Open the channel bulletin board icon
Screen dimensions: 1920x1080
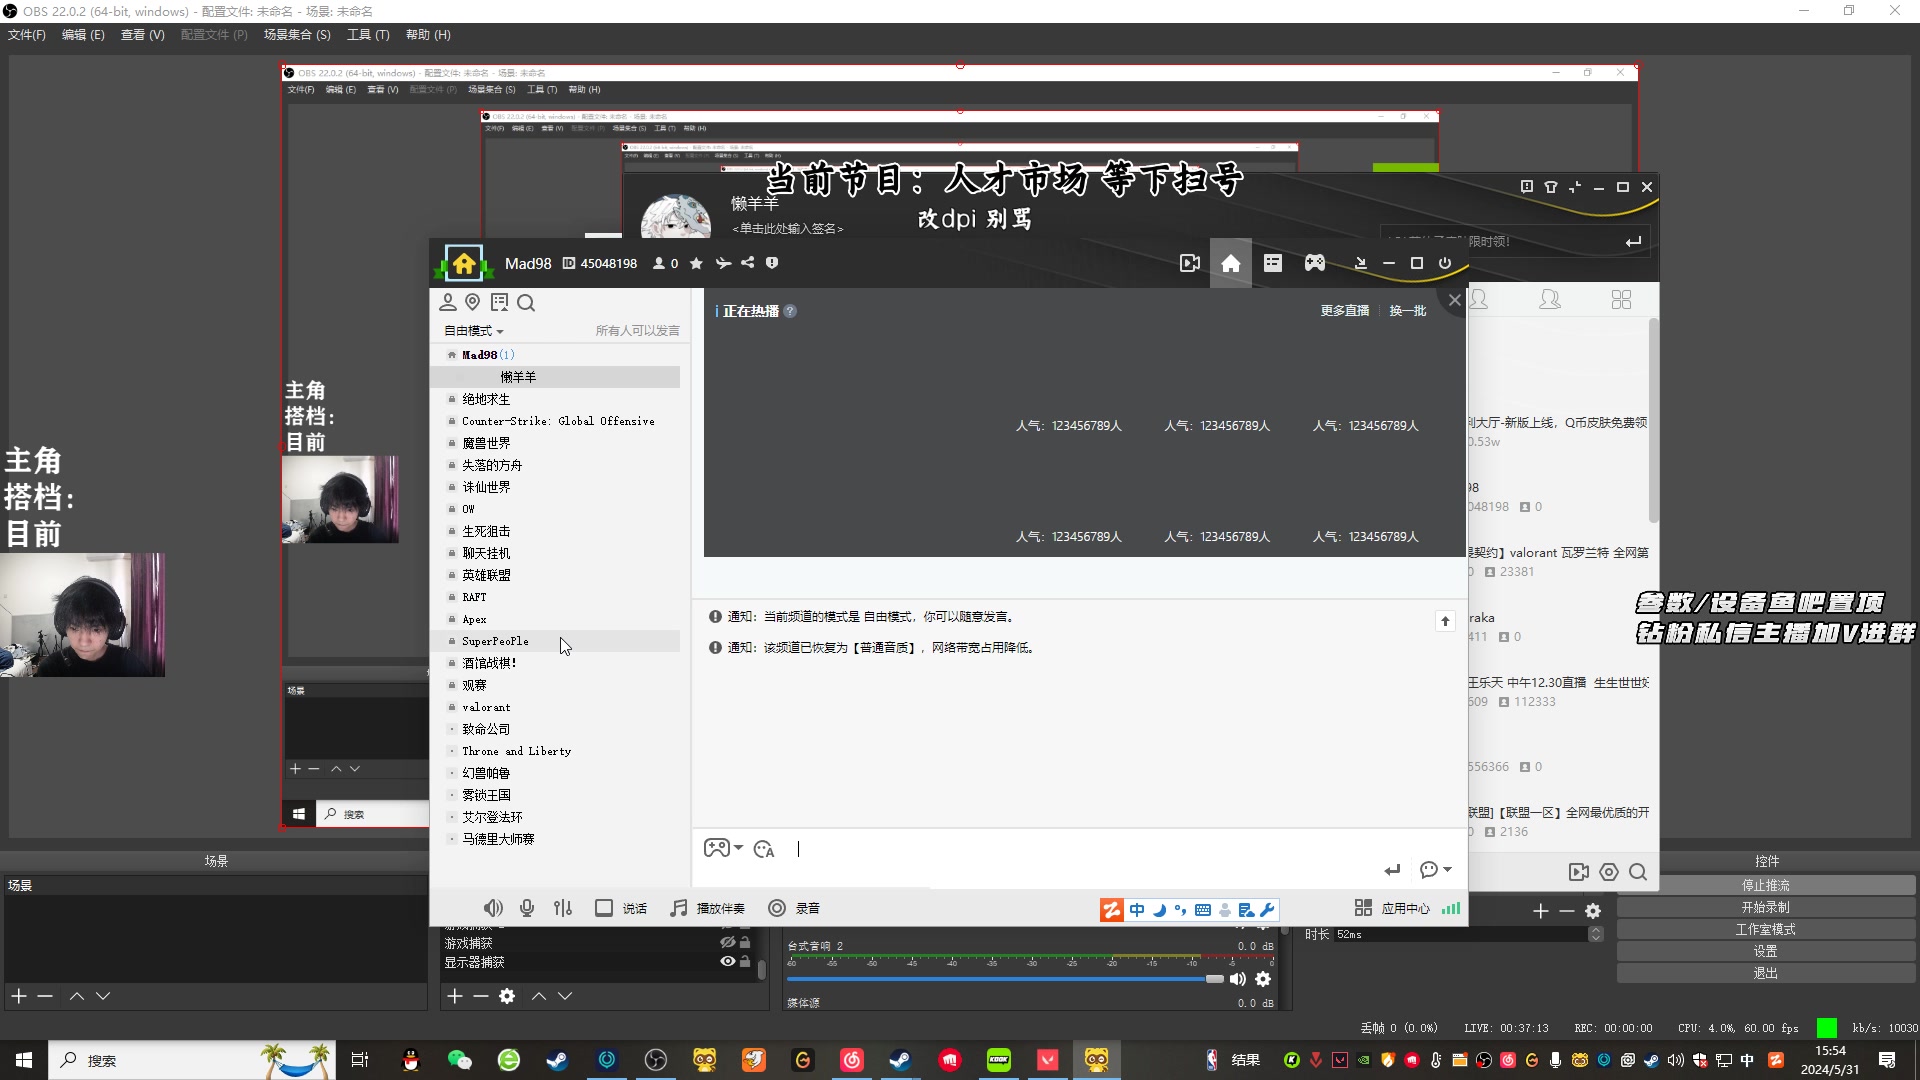click(499, 302)
